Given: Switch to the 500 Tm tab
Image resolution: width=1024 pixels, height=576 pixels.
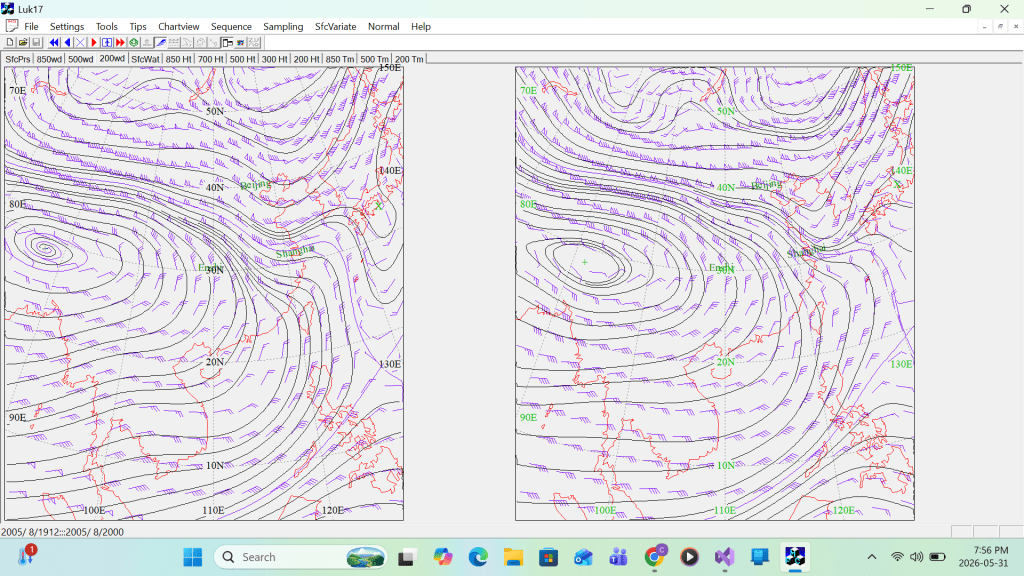Looking at the screenshot, I should click(x=374, y=59).
